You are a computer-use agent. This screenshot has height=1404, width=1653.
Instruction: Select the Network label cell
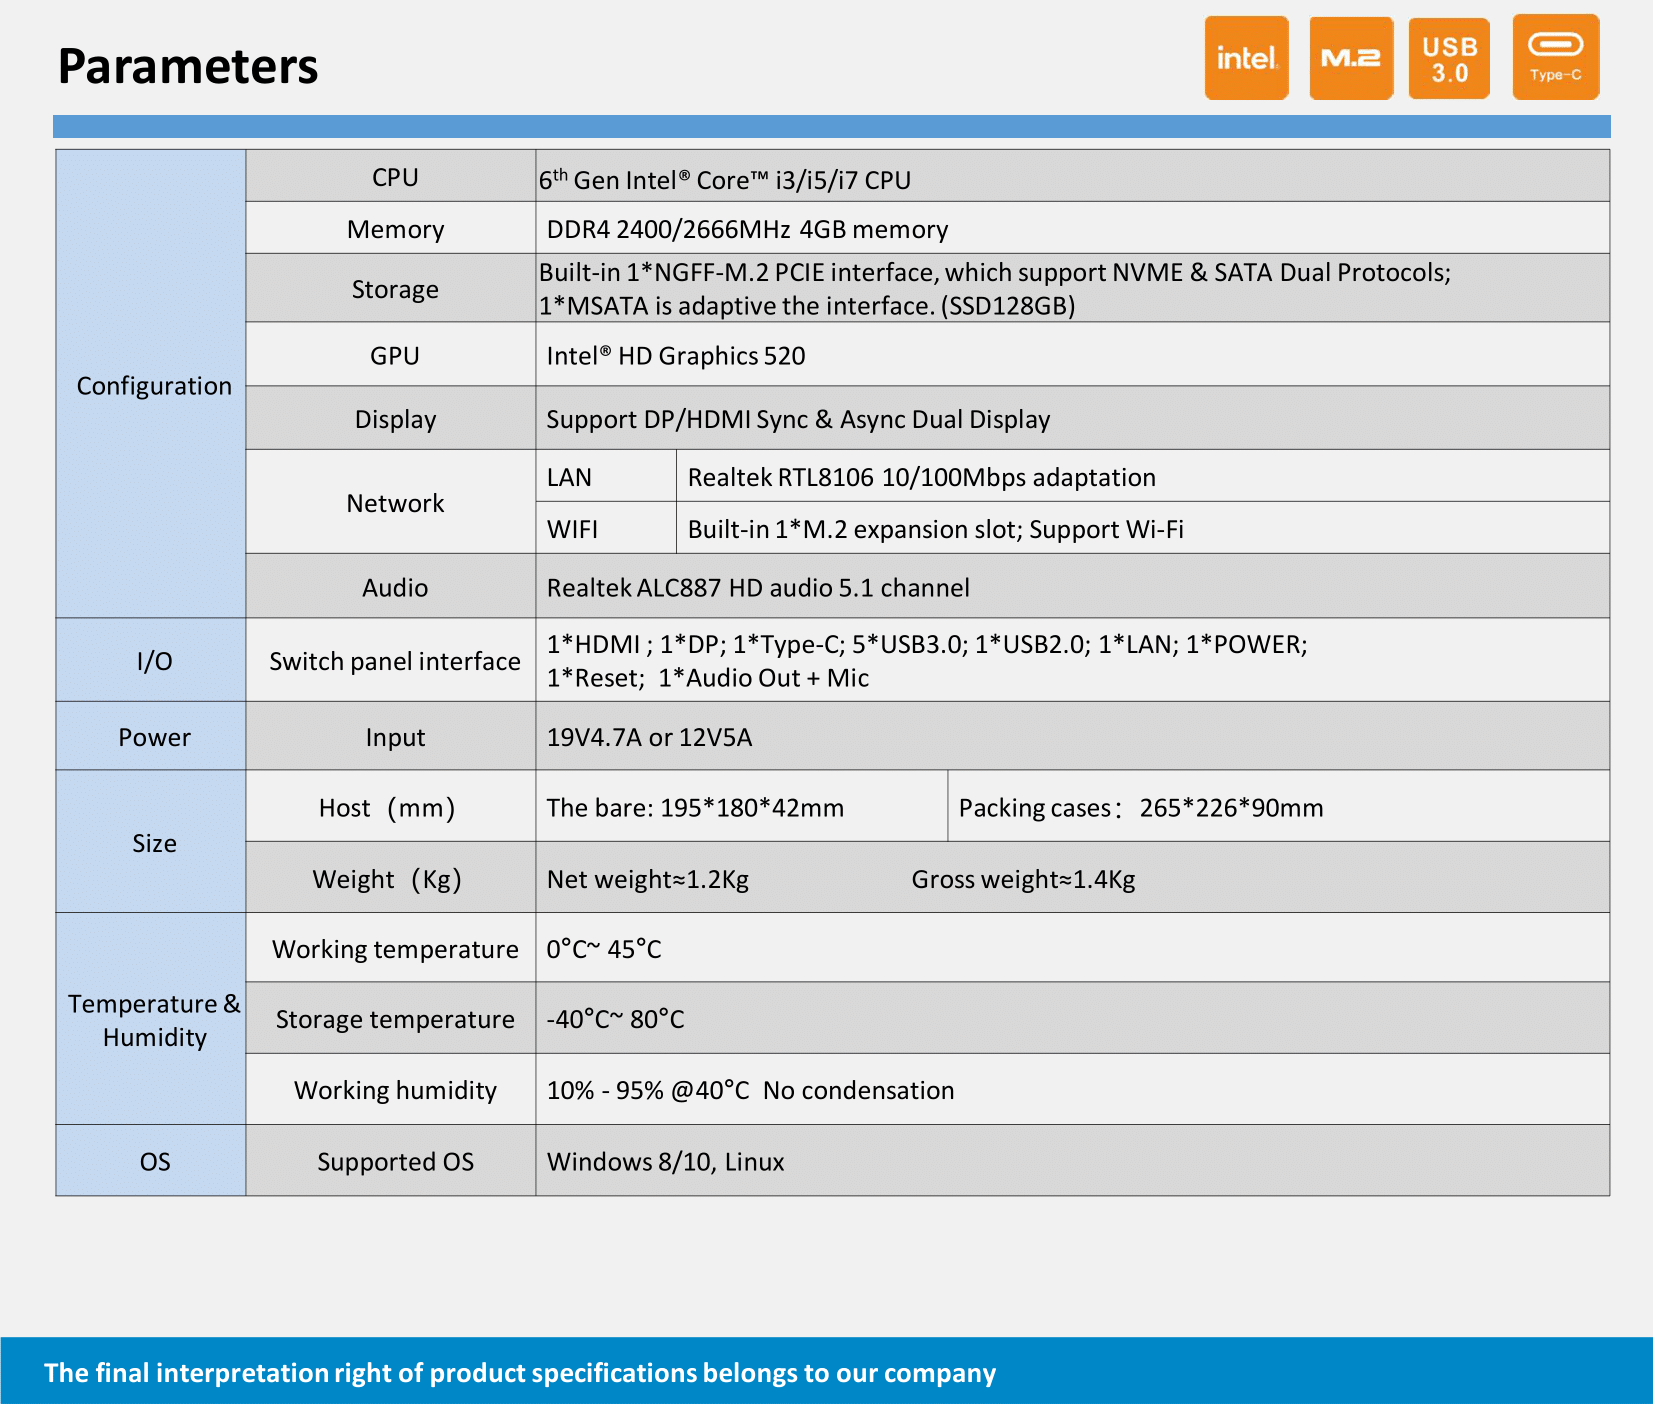click(x=391, y=502)
